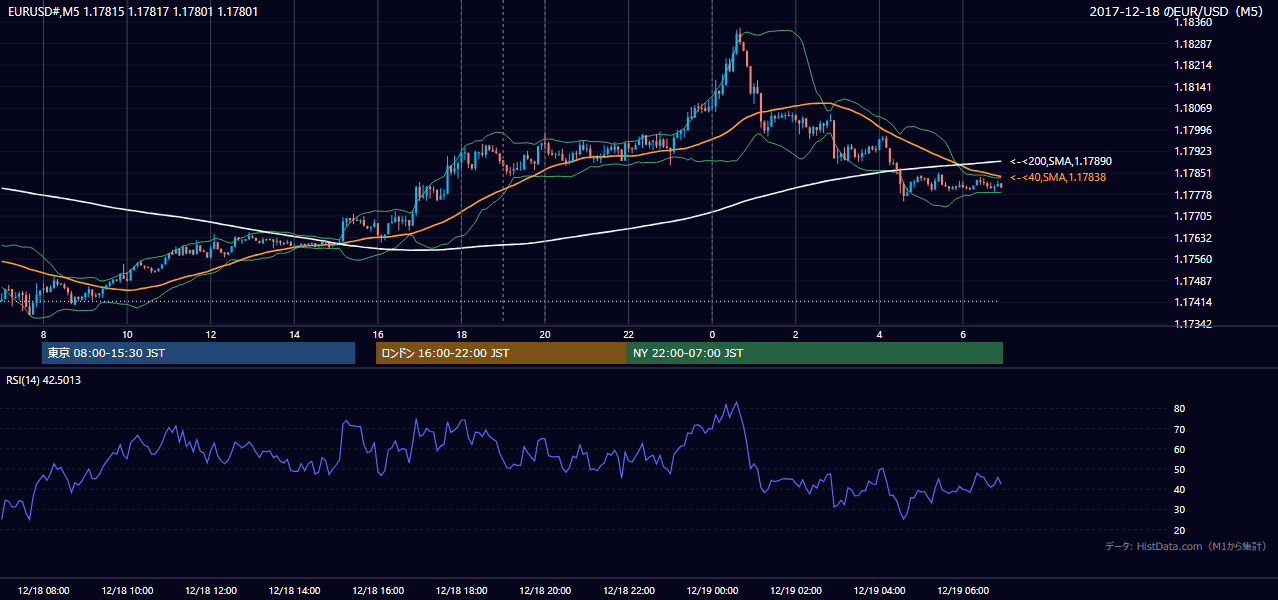
Task: Open the HistData.com data source credit
Action: pyautogui.click(x=1186, y=546)
